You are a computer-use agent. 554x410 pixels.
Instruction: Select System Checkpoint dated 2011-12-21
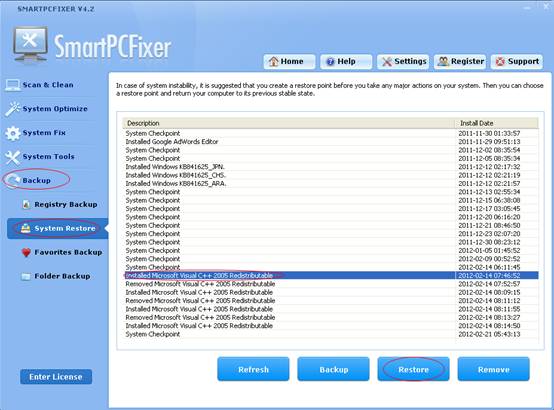tap(331, 226)
